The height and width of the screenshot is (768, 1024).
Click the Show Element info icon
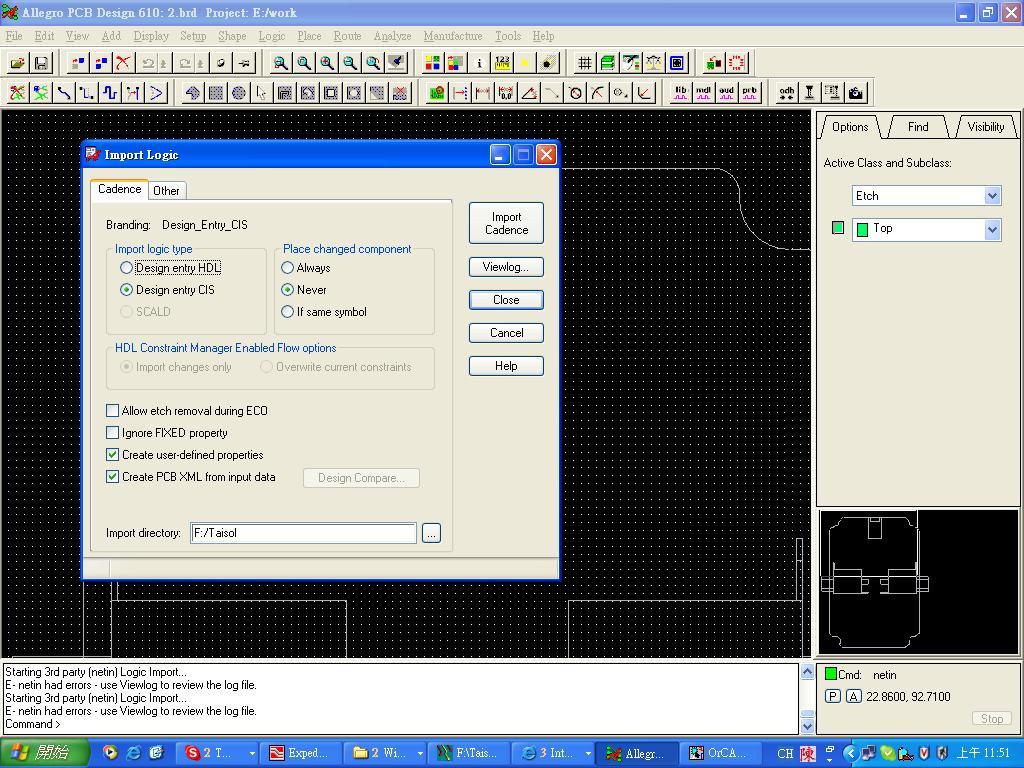[x=479, y=63]
